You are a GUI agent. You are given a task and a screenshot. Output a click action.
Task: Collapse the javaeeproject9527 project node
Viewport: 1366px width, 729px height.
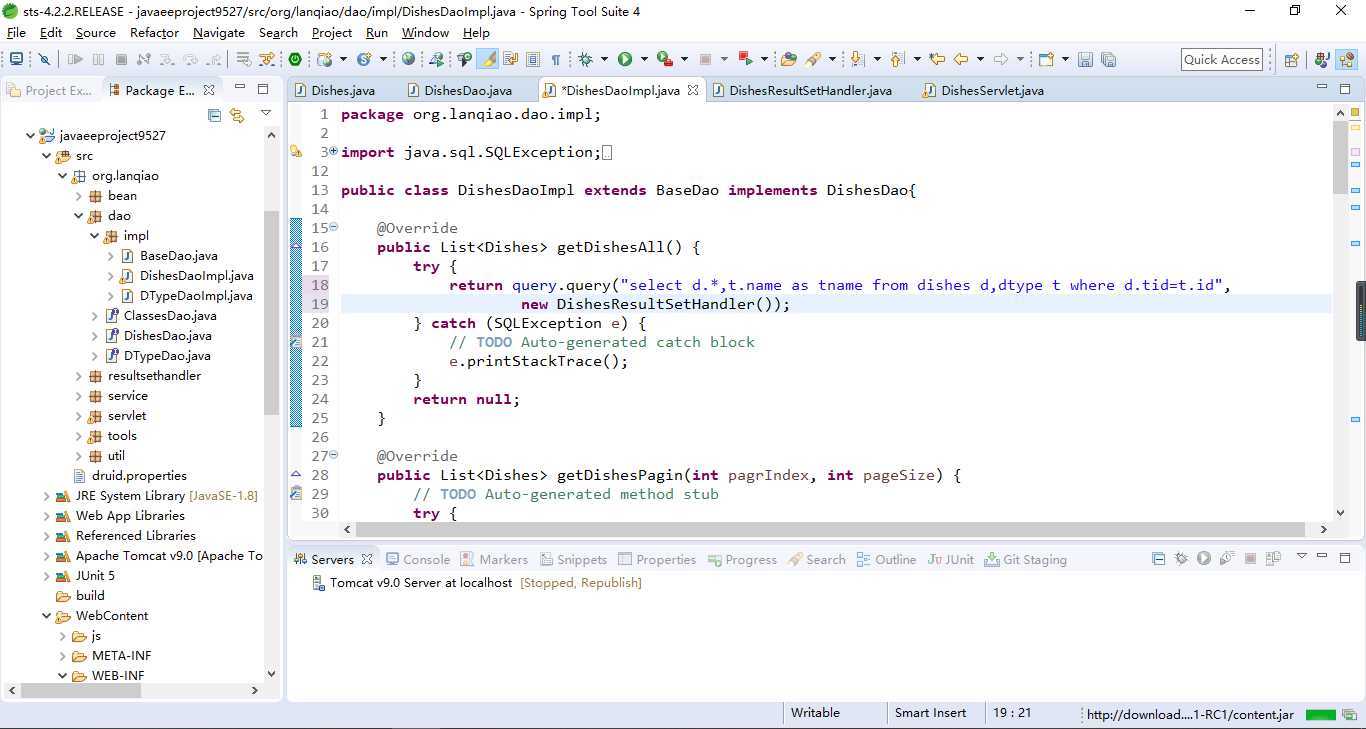coord(31,135)
